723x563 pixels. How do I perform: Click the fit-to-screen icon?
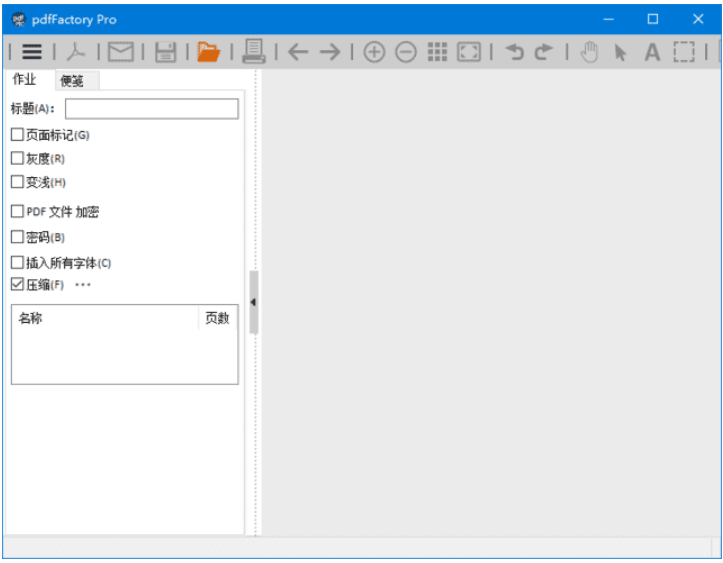pos(468,52)
